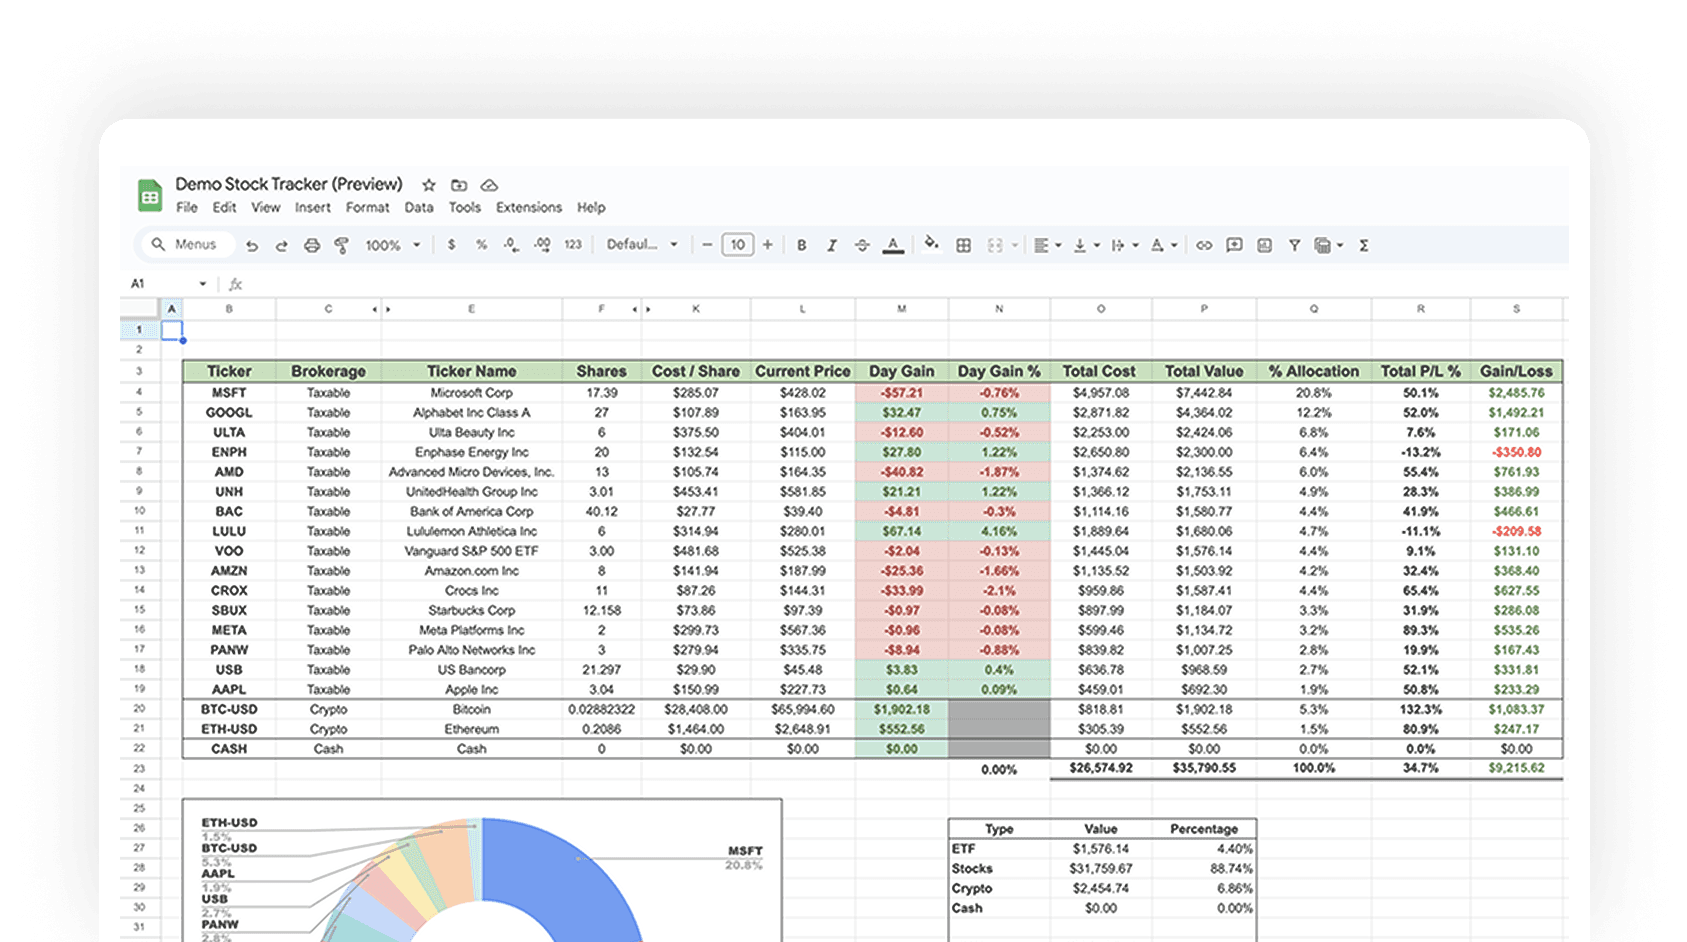Open the fill color picker

(x=931, y=244)
